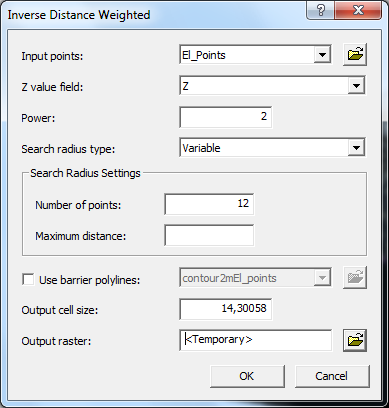The height and width of the screenshot is (408, 389).
Task: Click the empty Maximum distance field
Action: tap(209, 235)
